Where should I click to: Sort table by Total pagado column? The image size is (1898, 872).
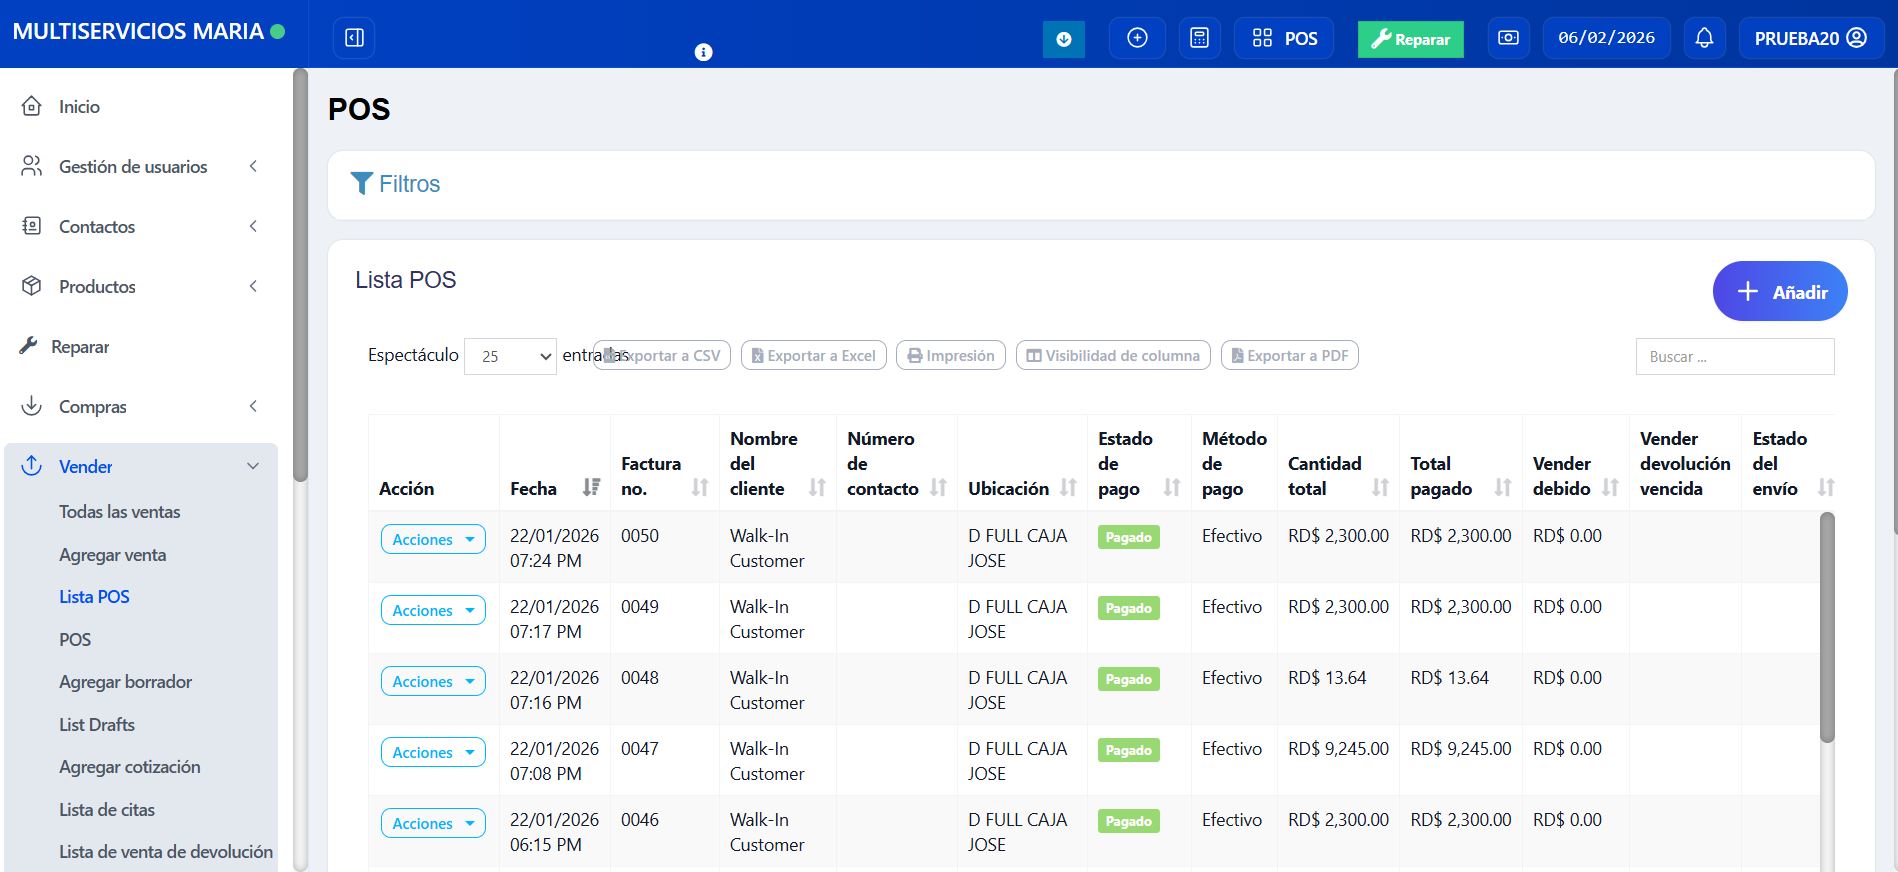tap(1460, 476)
